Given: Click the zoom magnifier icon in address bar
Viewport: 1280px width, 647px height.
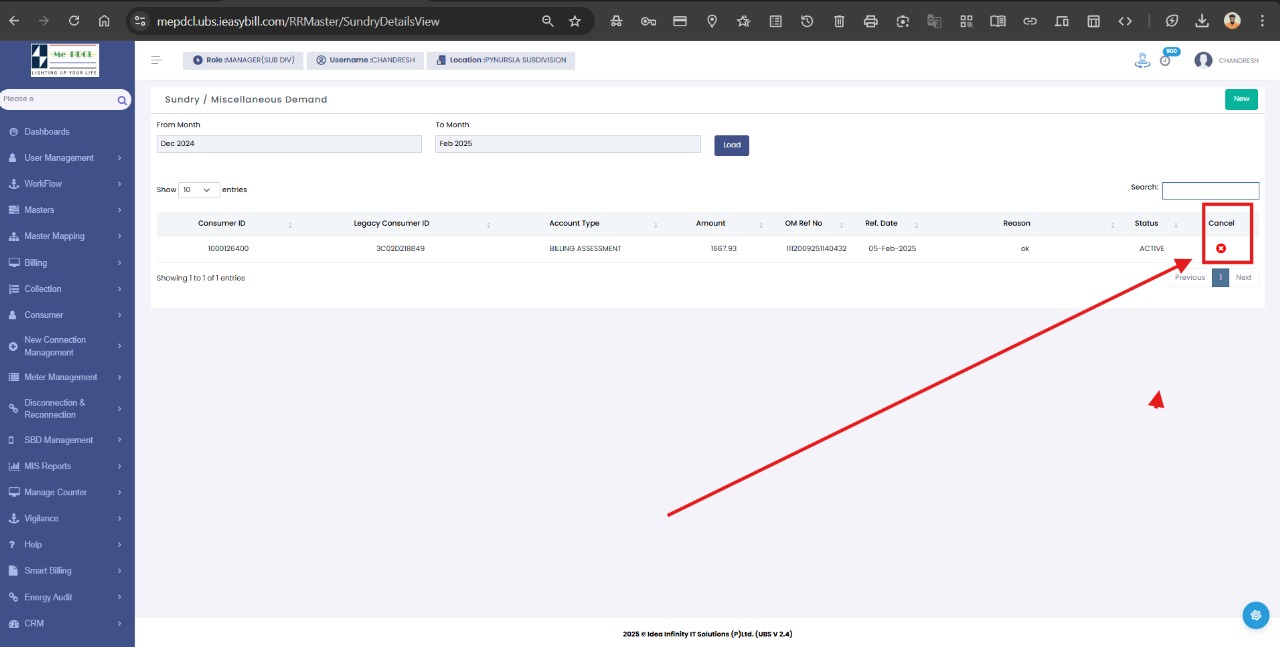Looking at the screenshot, I should (547, 20).
